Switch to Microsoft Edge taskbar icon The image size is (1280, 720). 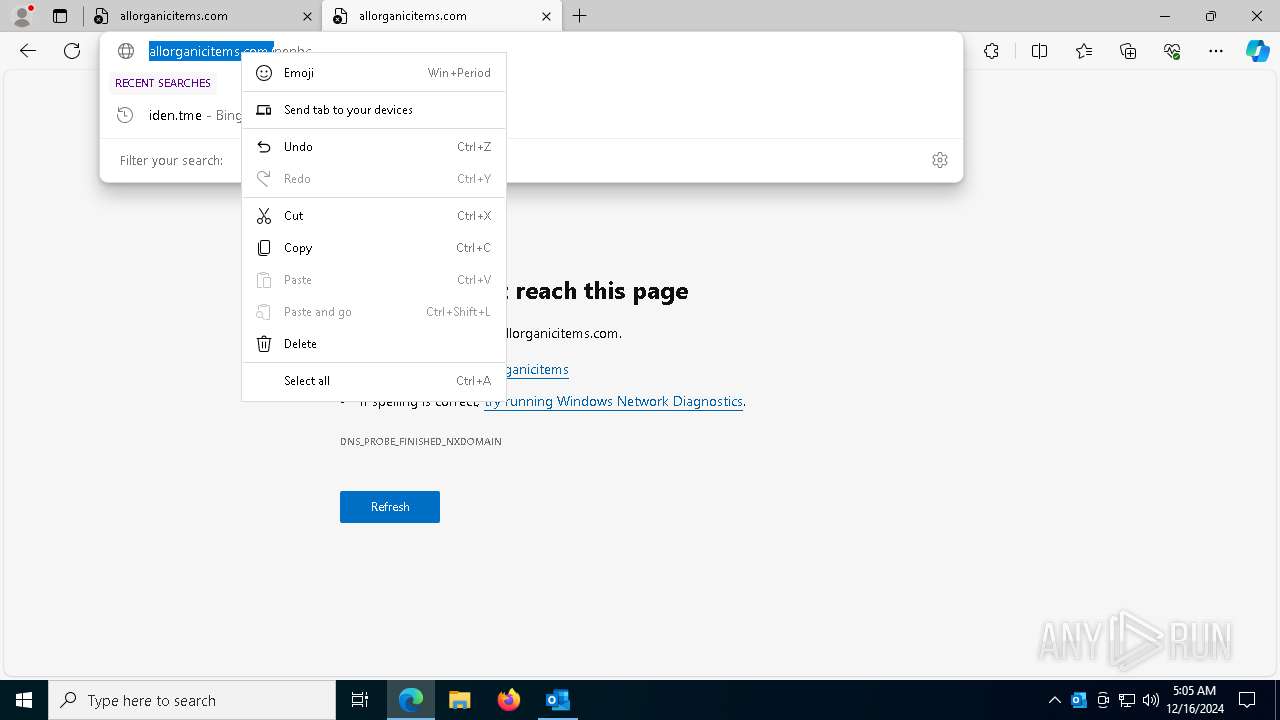[x=411, y=700]
